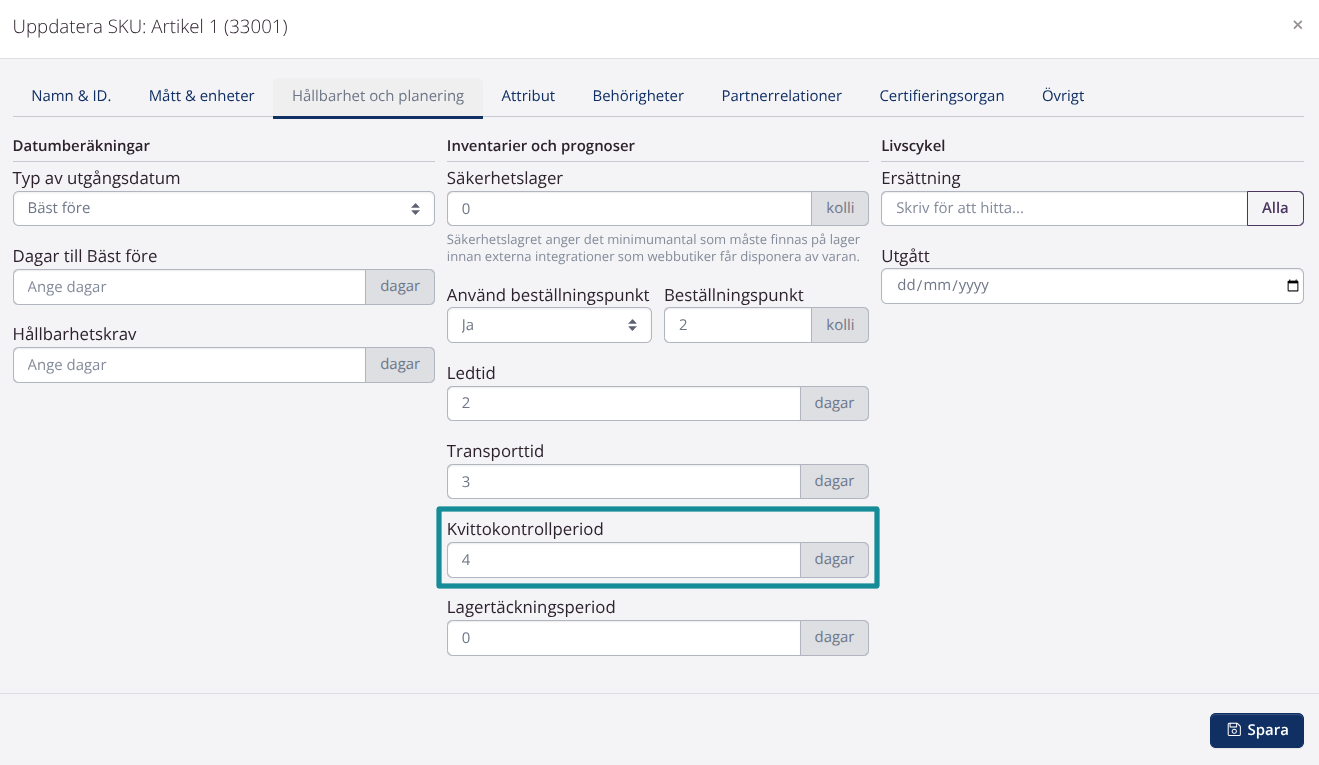Screen dimensions: 1319x765
Task: Focus the Ledtid input field
Action: (x=624, y=403)
